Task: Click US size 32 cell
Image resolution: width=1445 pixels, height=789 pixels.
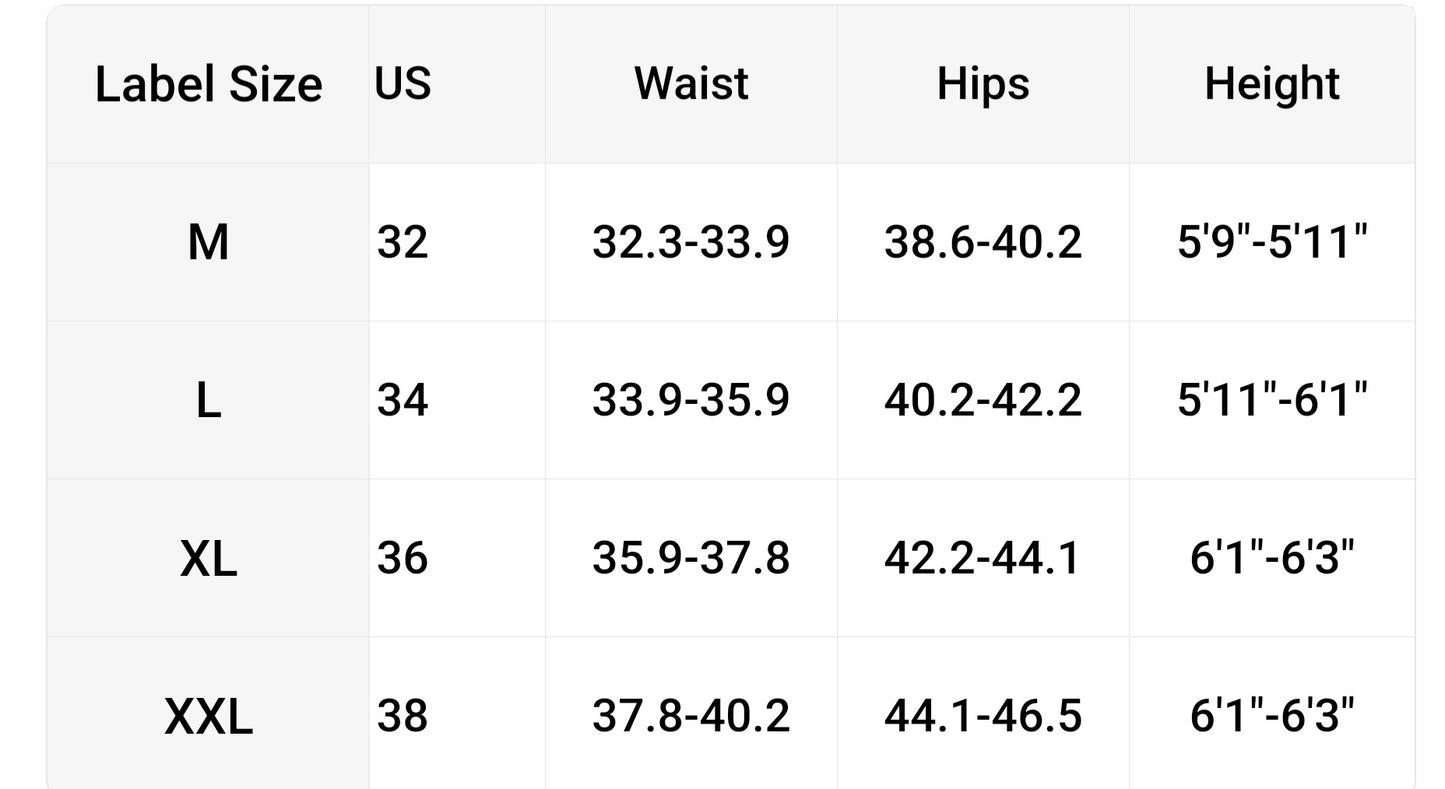Action: 403,242
